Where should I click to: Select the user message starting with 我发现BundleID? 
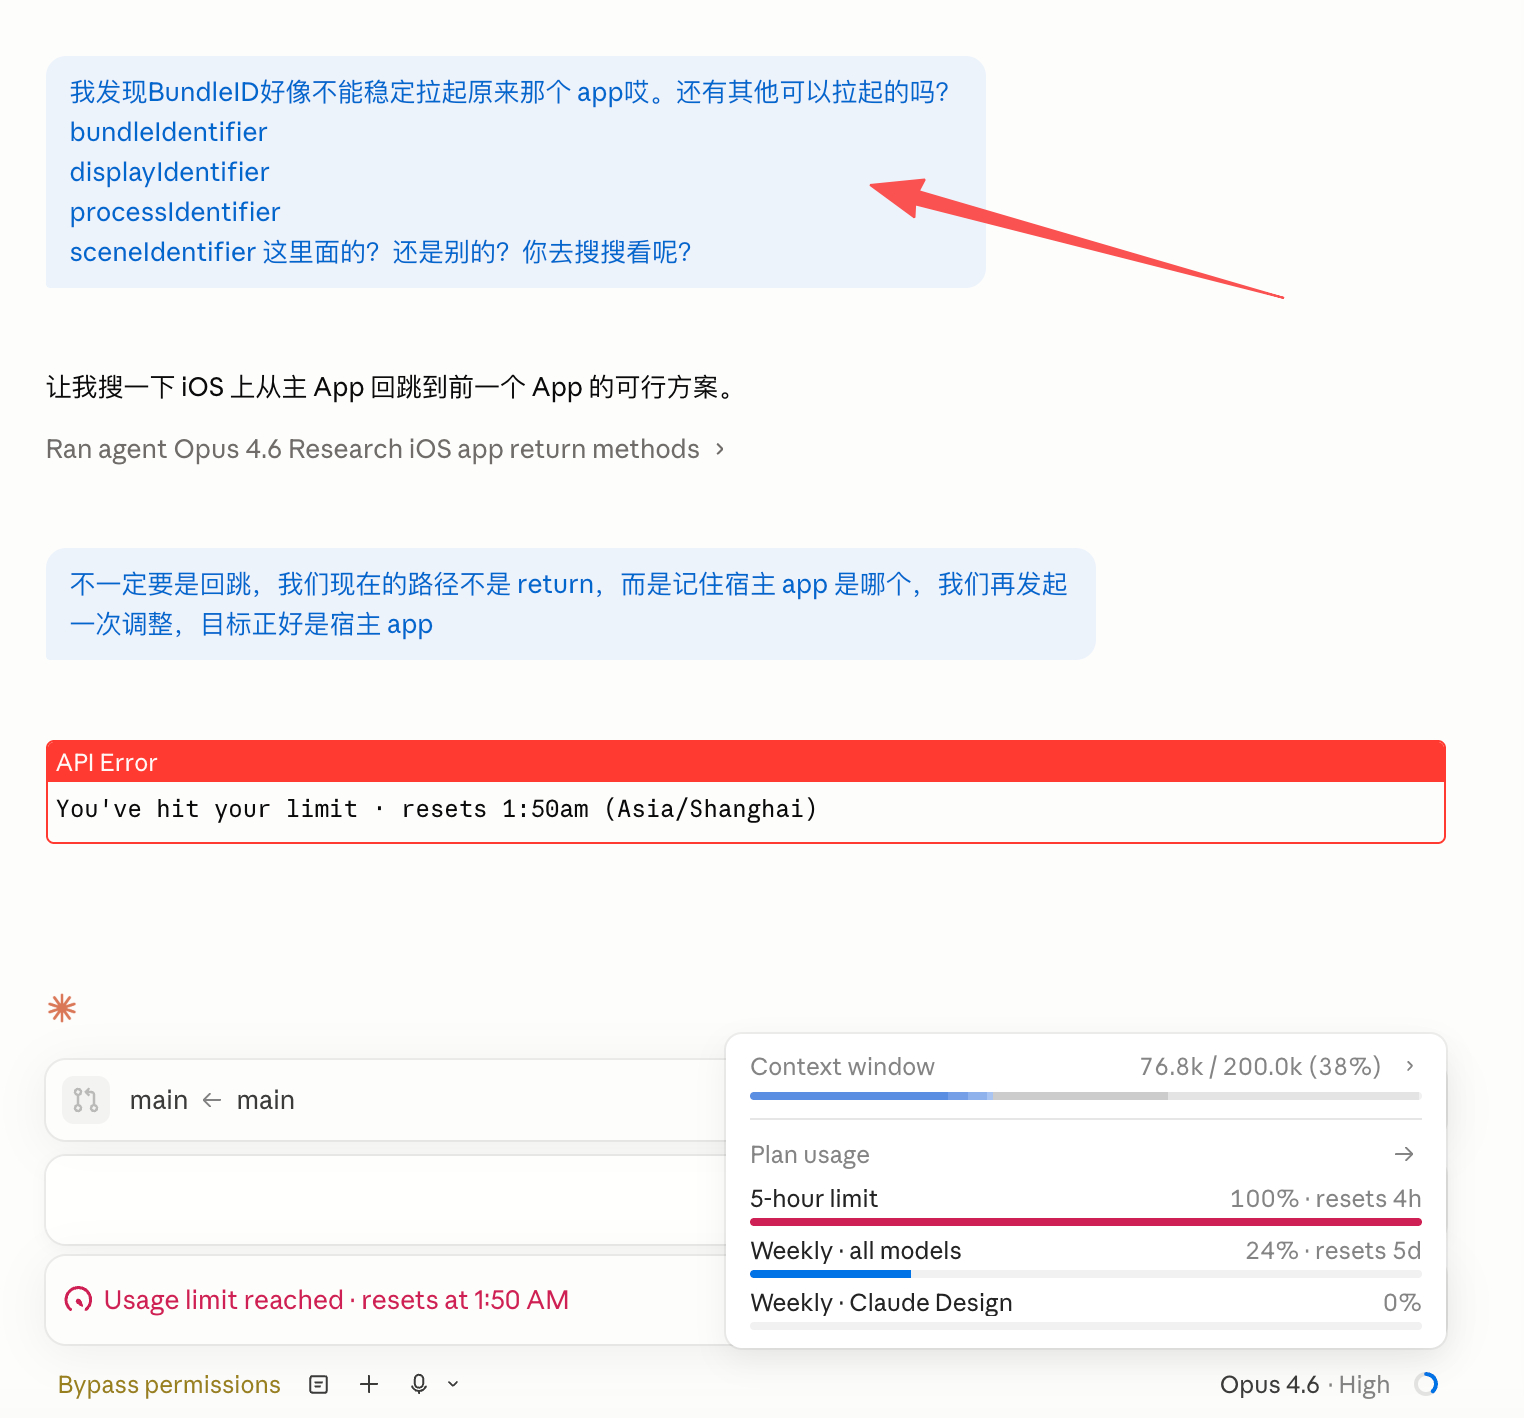pos(516,172)
